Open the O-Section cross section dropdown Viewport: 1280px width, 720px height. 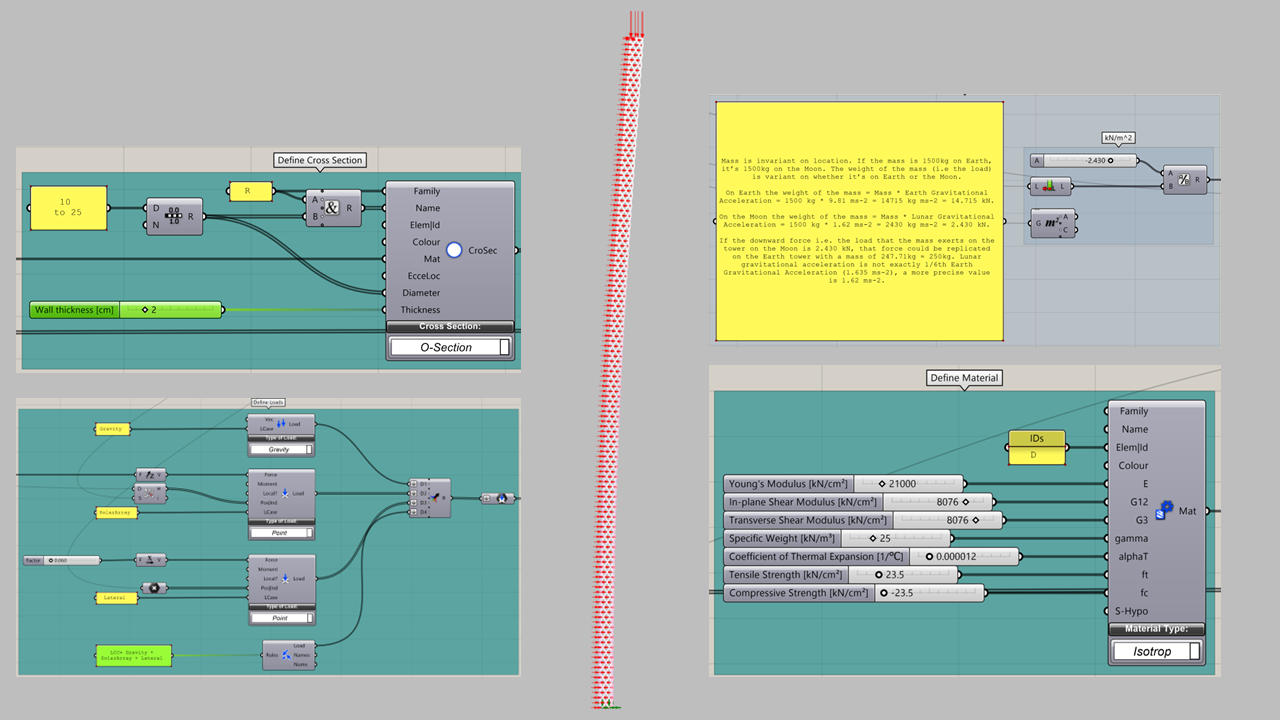(x=450, y=347)
